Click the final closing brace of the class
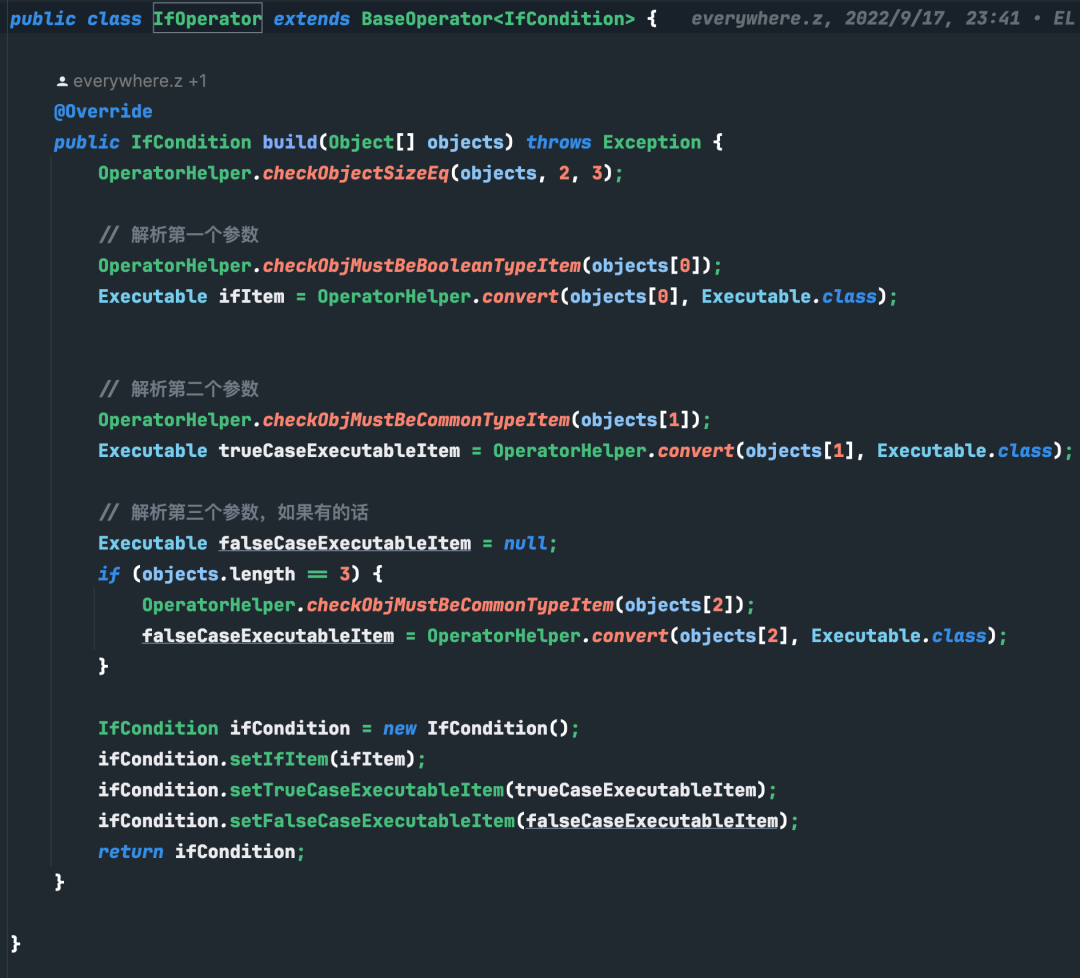Screen dimensions: 1080x978 [16, 944]
